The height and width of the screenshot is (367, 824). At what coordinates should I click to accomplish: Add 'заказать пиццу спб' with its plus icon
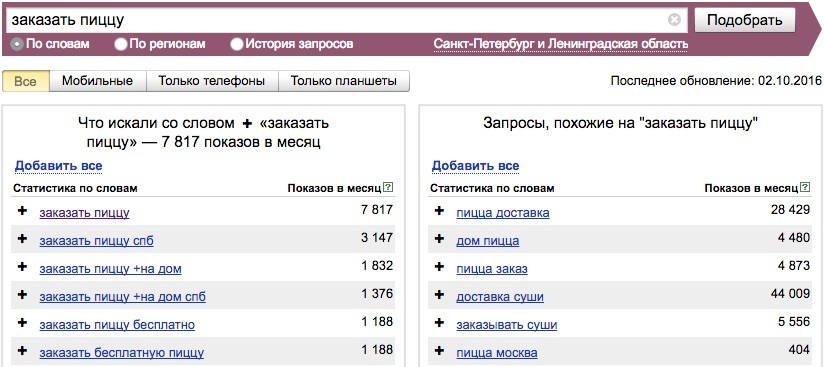click(22, 239)
